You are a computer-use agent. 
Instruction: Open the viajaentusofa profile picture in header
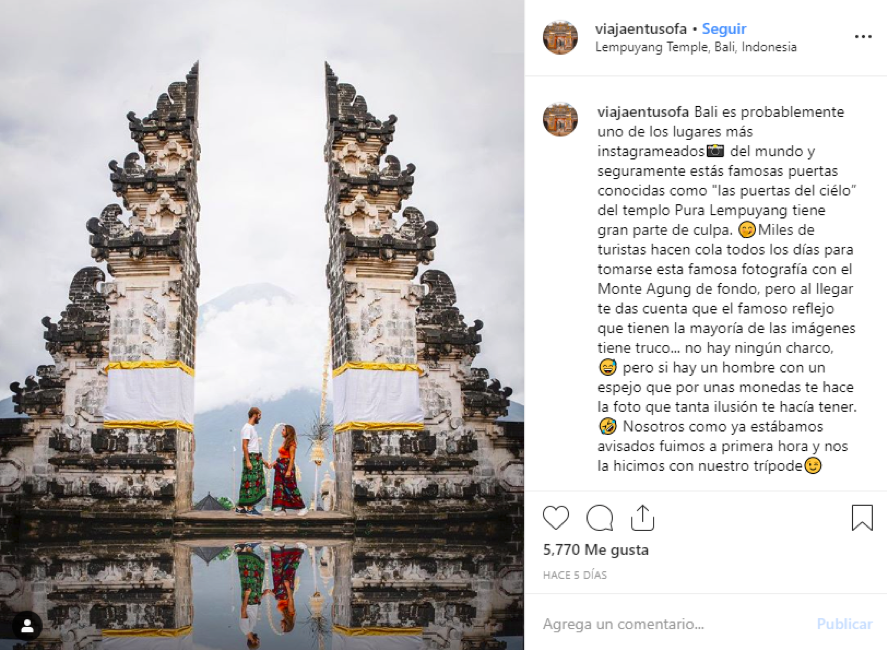(x=560, y=37)
